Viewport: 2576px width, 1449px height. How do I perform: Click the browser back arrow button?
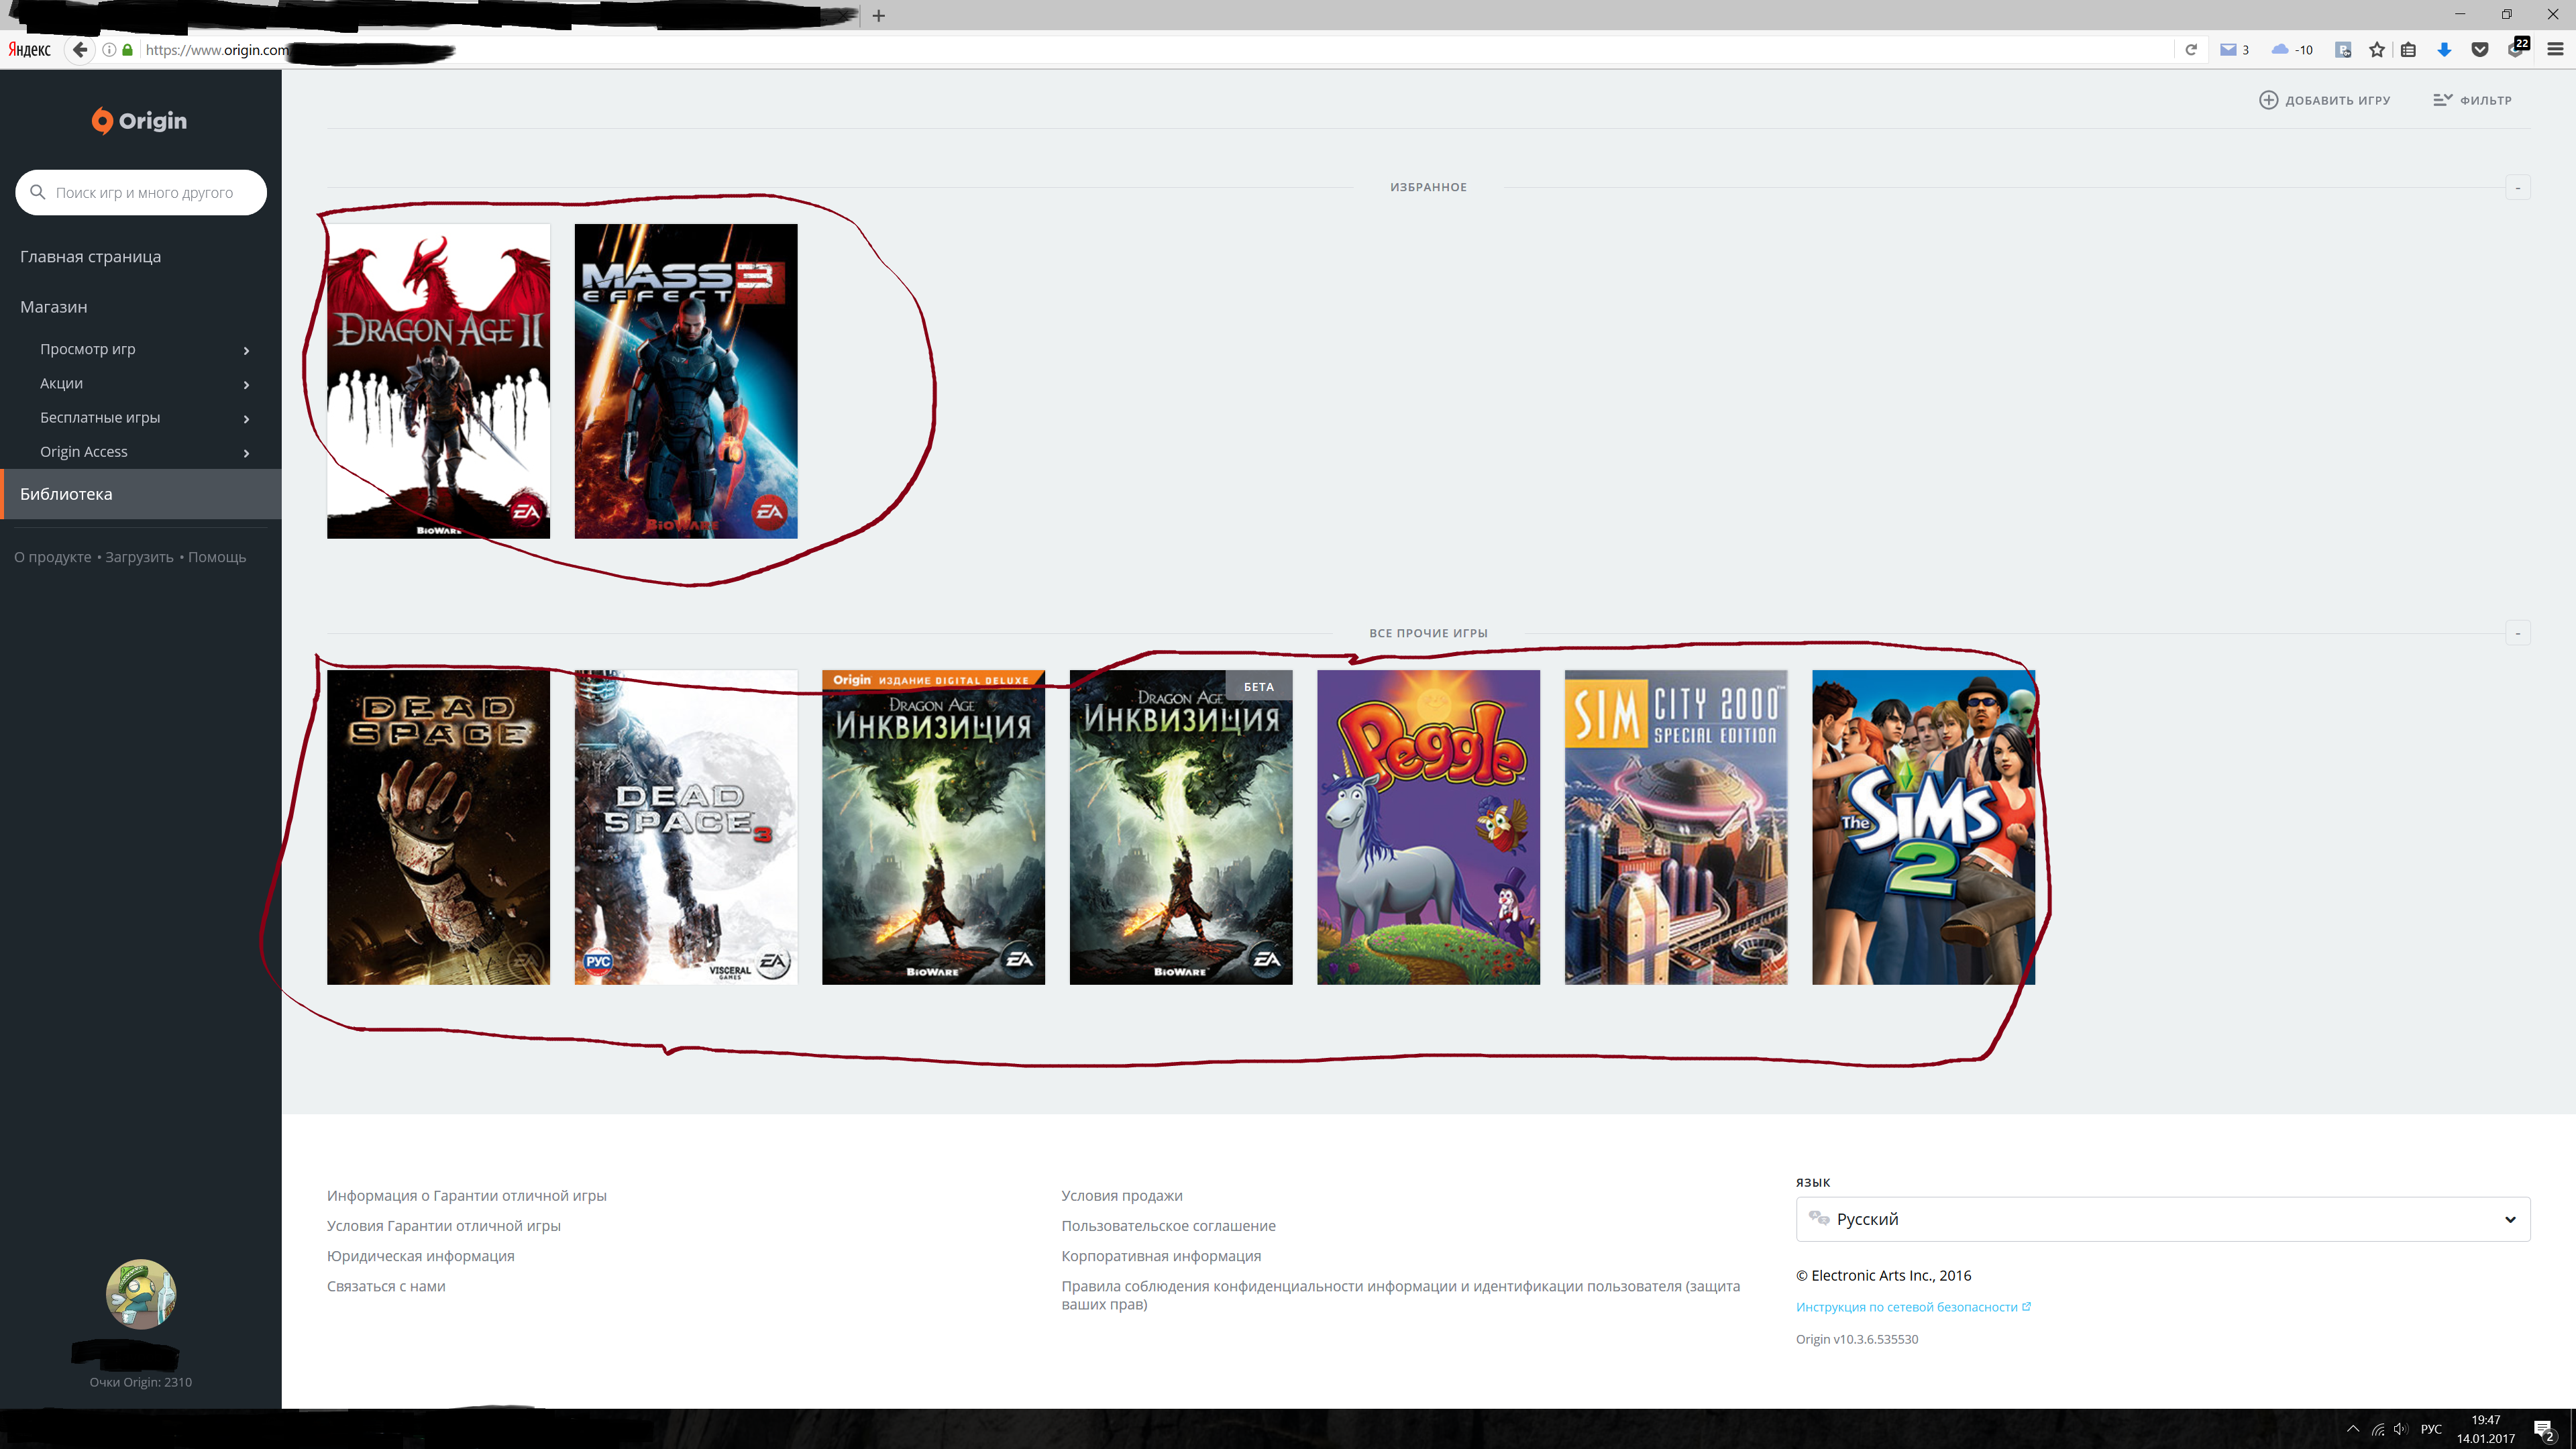coord(80,50)
